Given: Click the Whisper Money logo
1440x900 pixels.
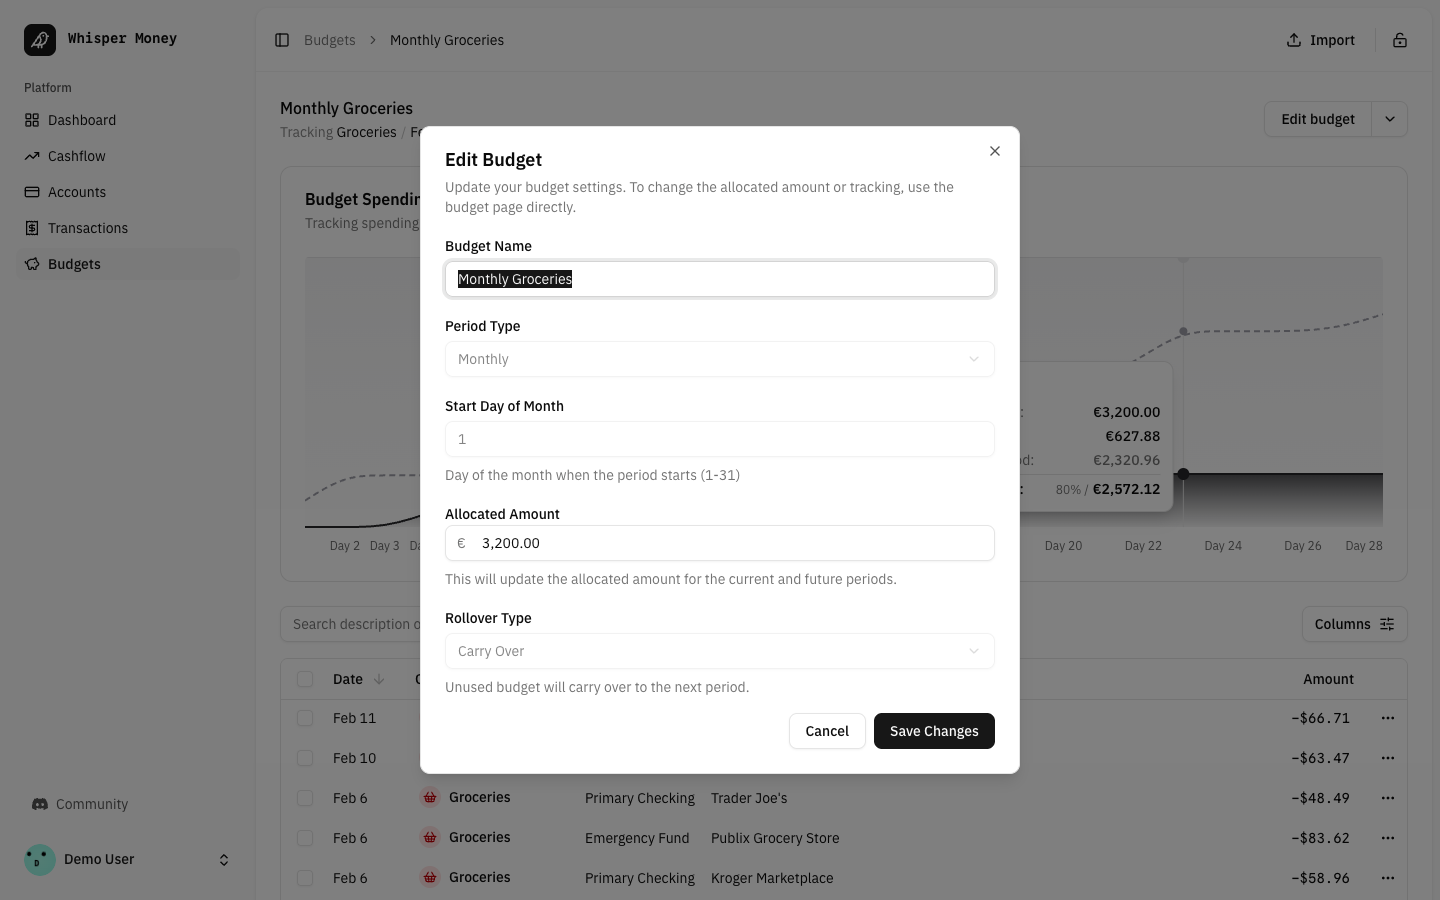Looking at the screenshot, I should [40, 39].
